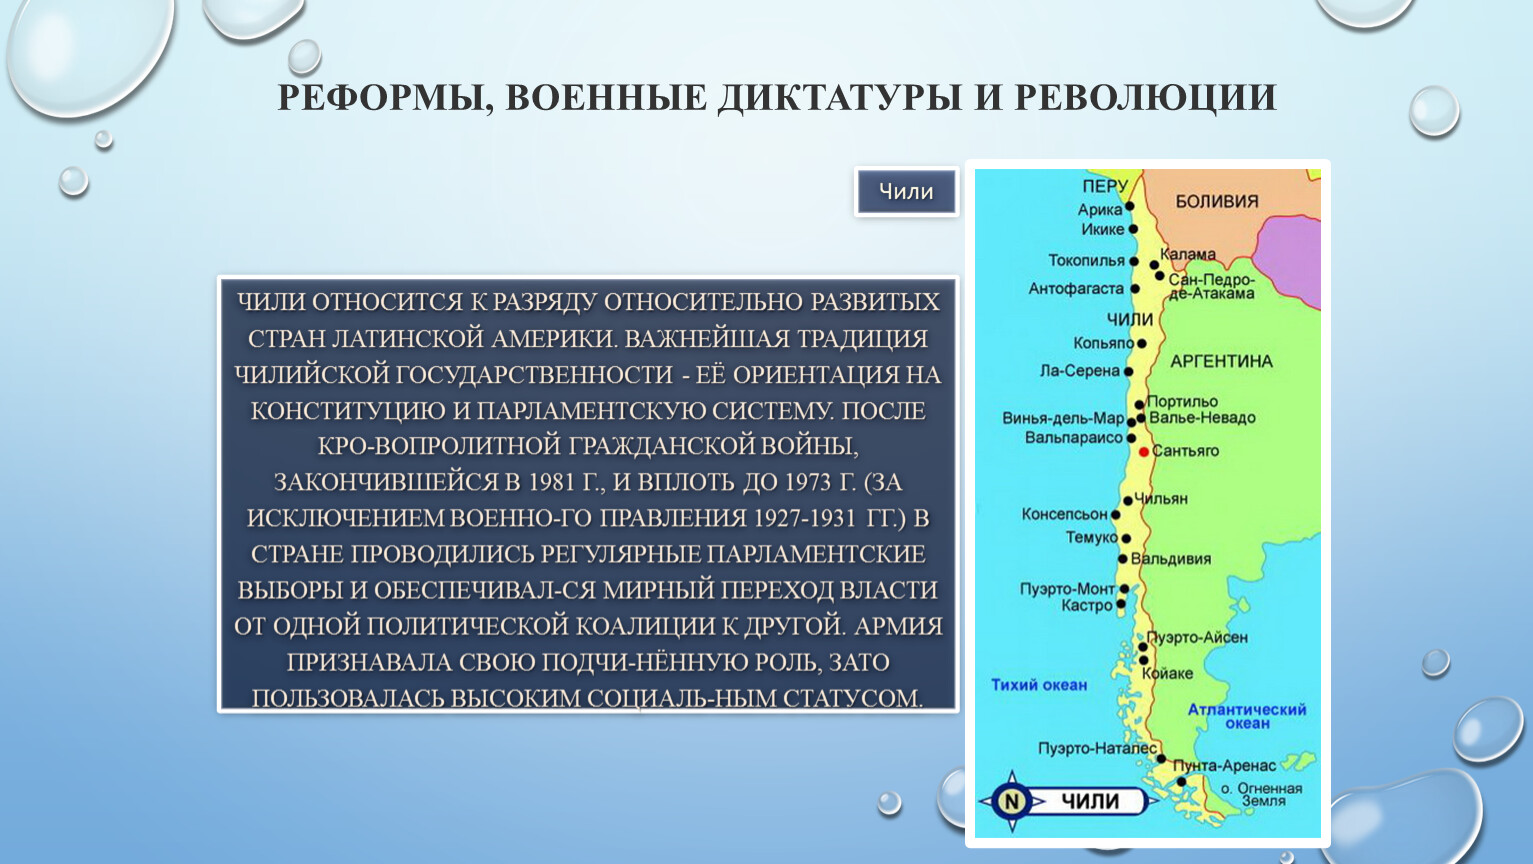Click the "Чили" label button
1533x864 pixels.
[906, 192]
